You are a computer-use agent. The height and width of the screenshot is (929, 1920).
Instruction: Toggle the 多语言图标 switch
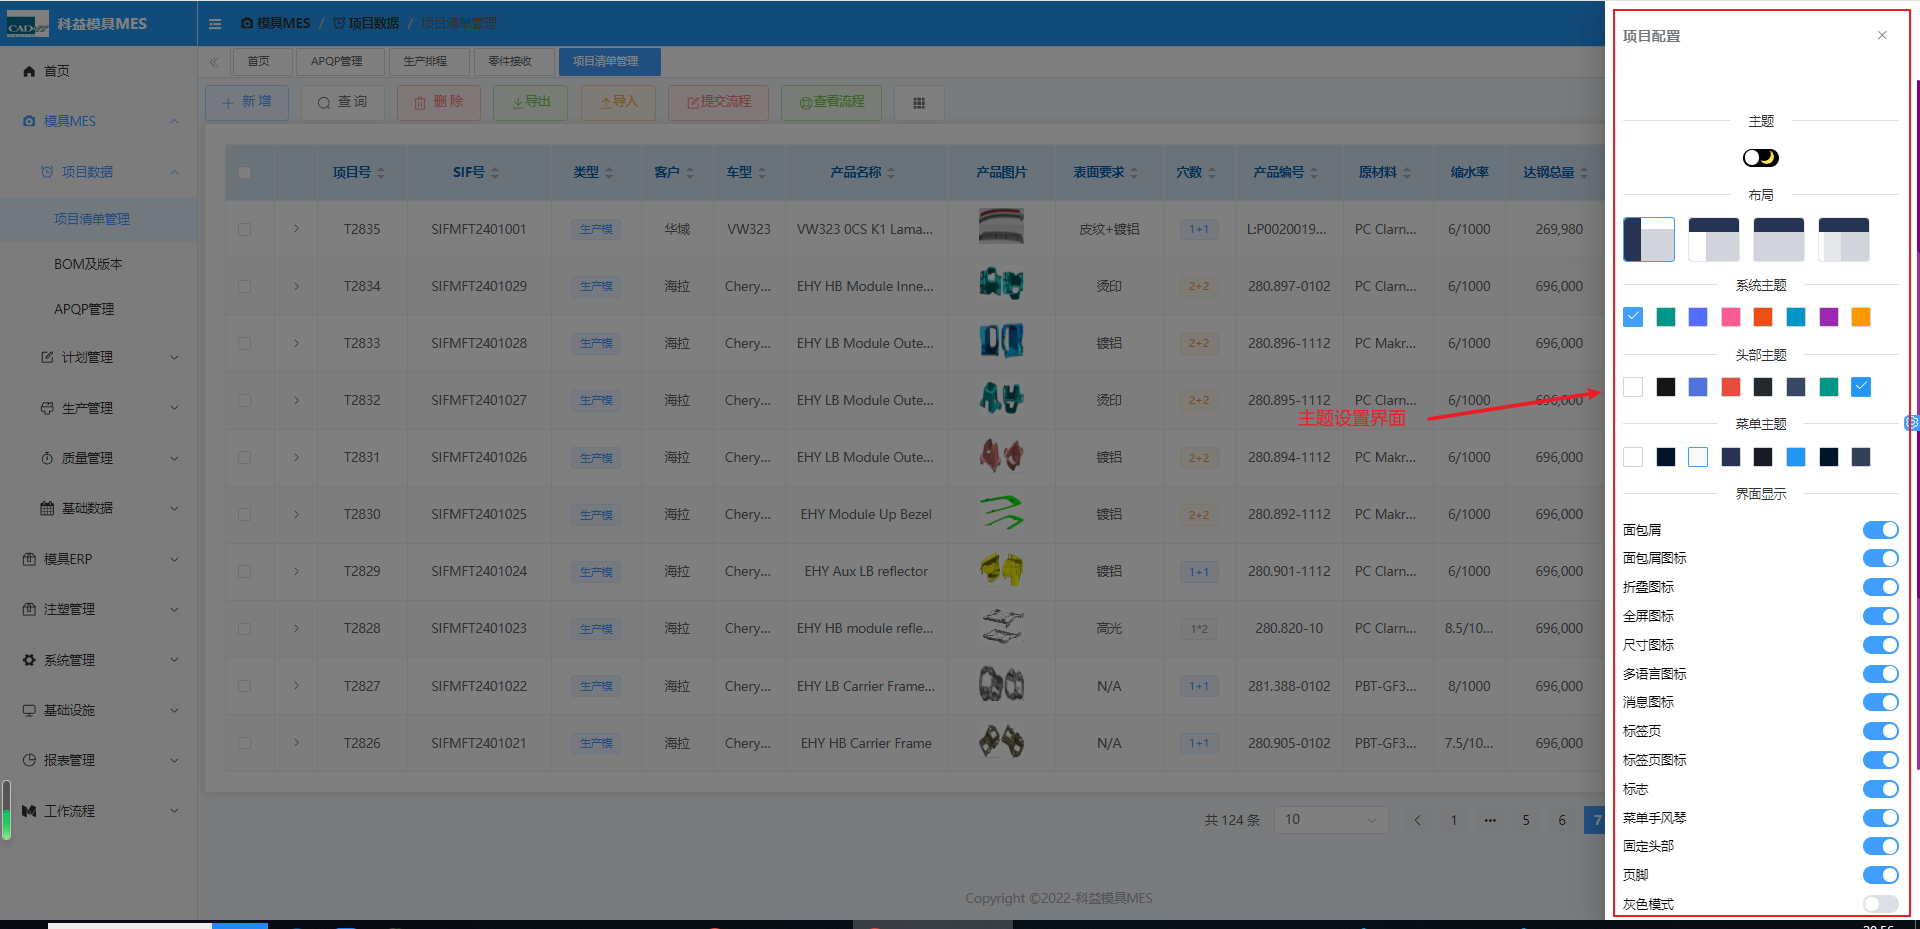coord(1880,674)
